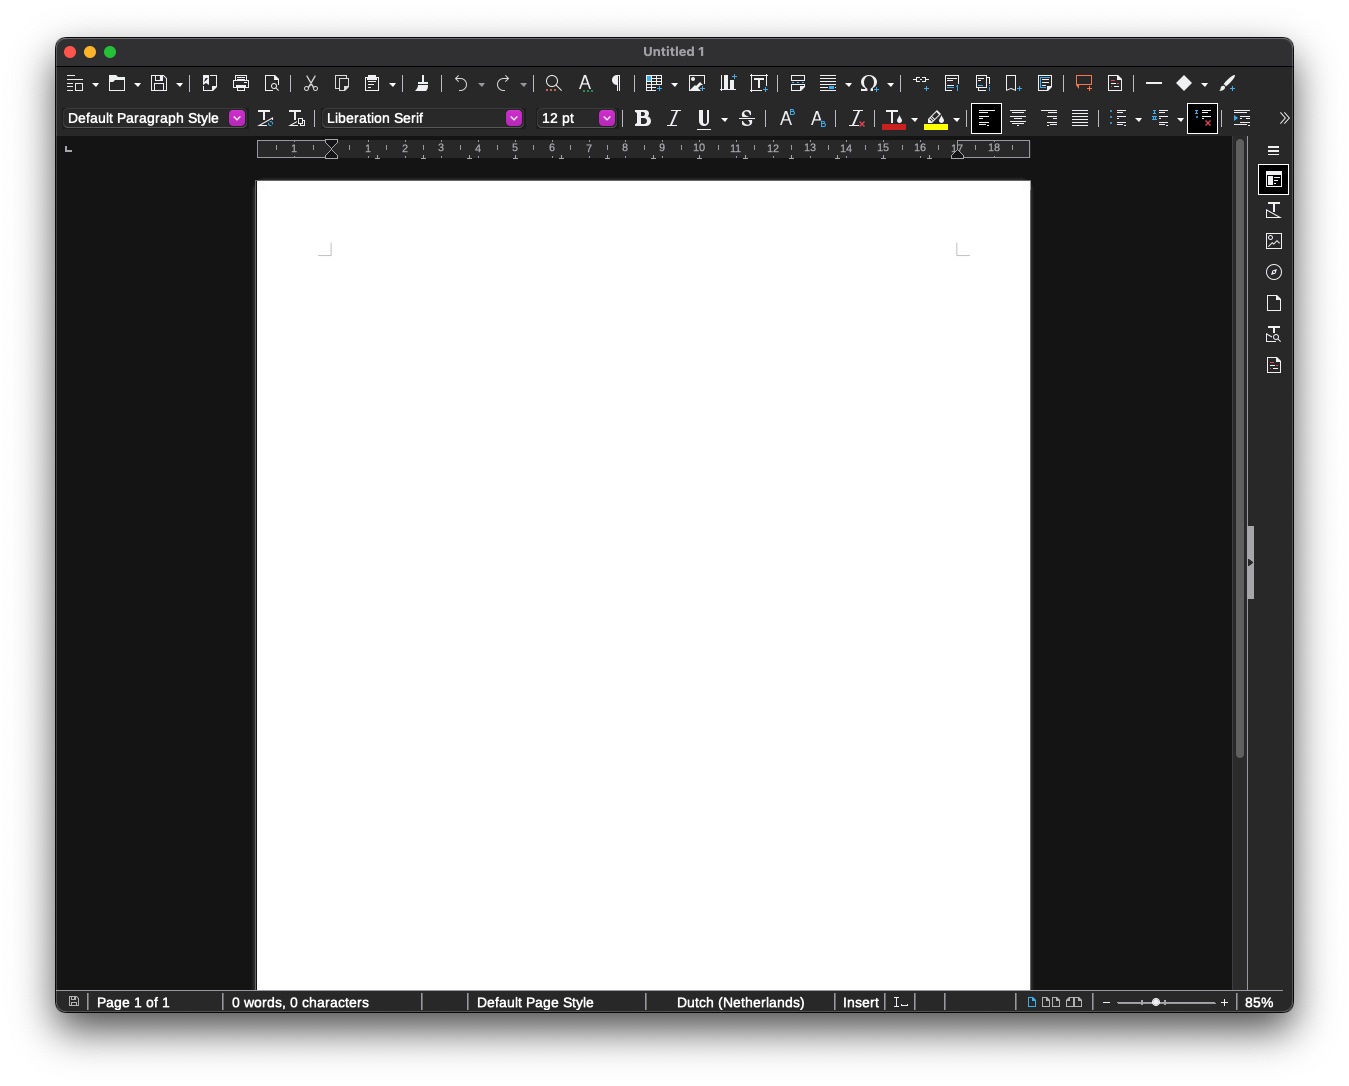
Task: Open the font name dropdown list
Action: 513,118
